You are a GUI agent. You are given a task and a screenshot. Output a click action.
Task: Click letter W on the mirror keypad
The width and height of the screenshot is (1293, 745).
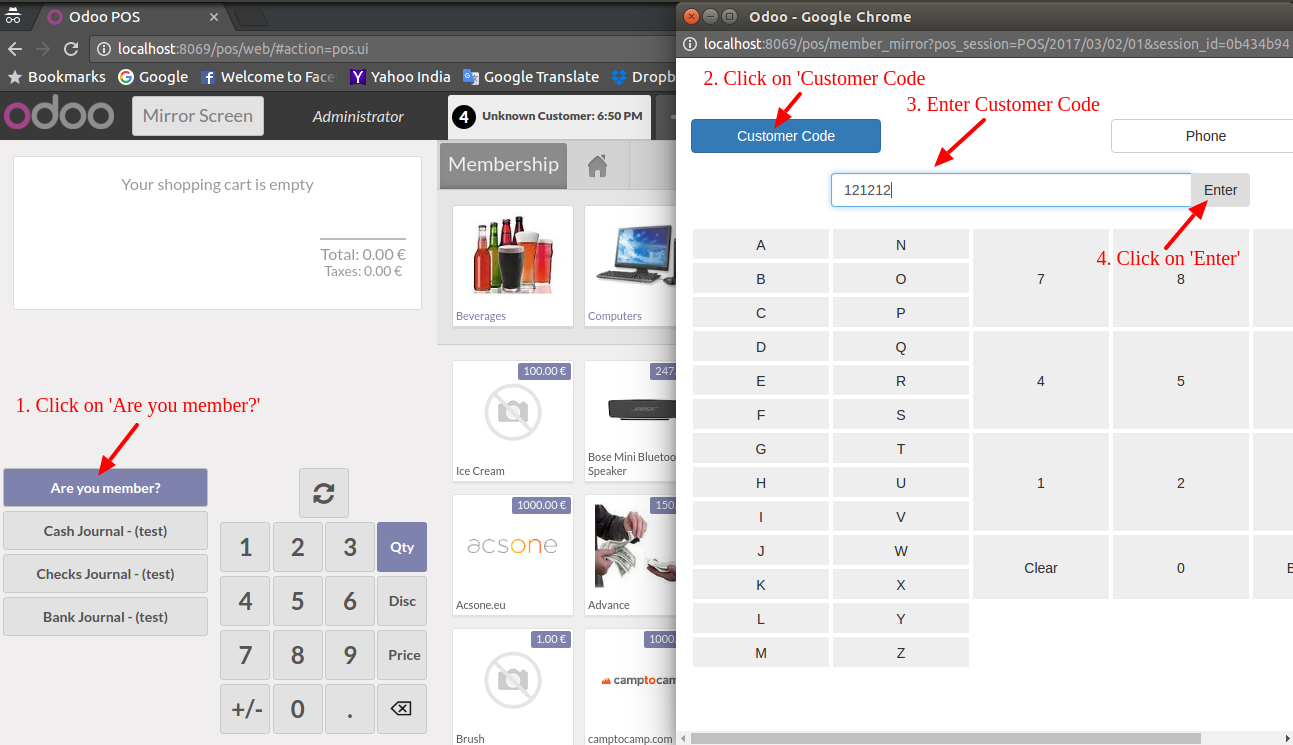[901, 551]
